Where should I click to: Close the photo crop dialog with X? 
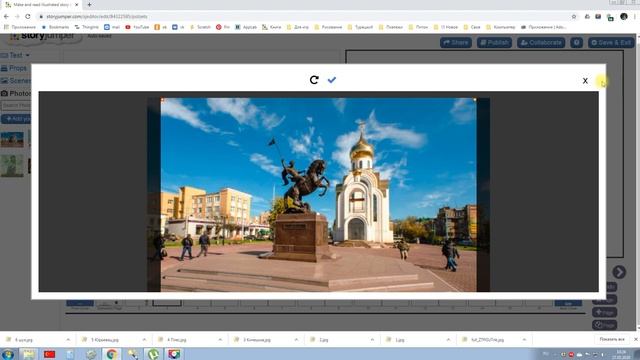pos(585,81)
